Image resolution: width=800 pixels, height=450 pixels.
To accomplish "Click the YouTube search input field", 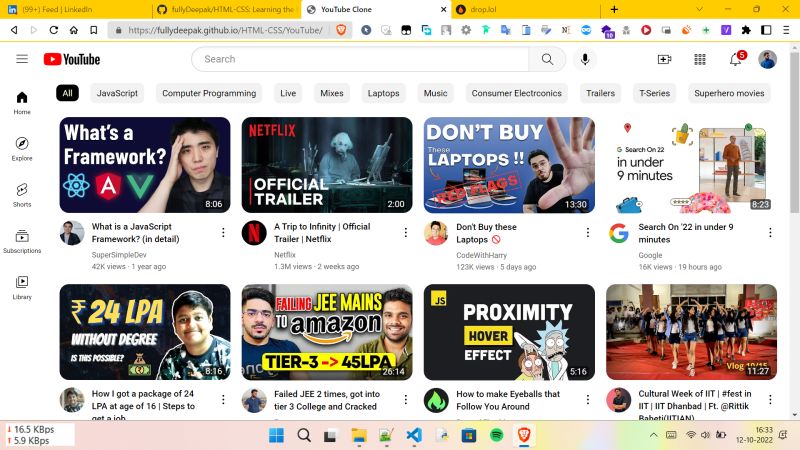I will [x=360, y=59].
